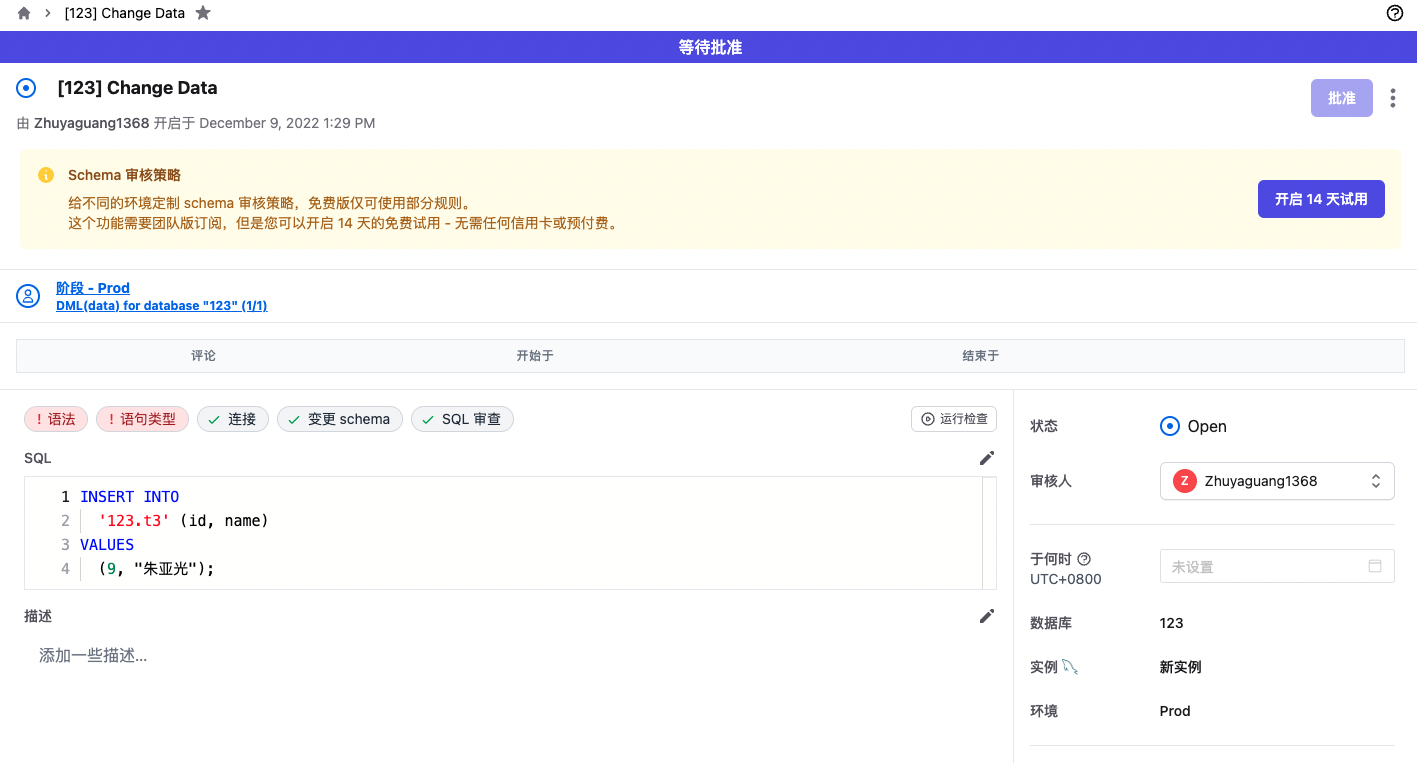Open the 阶段 - Prod link
Viewport: 1417px width, 763px height.
93,288
